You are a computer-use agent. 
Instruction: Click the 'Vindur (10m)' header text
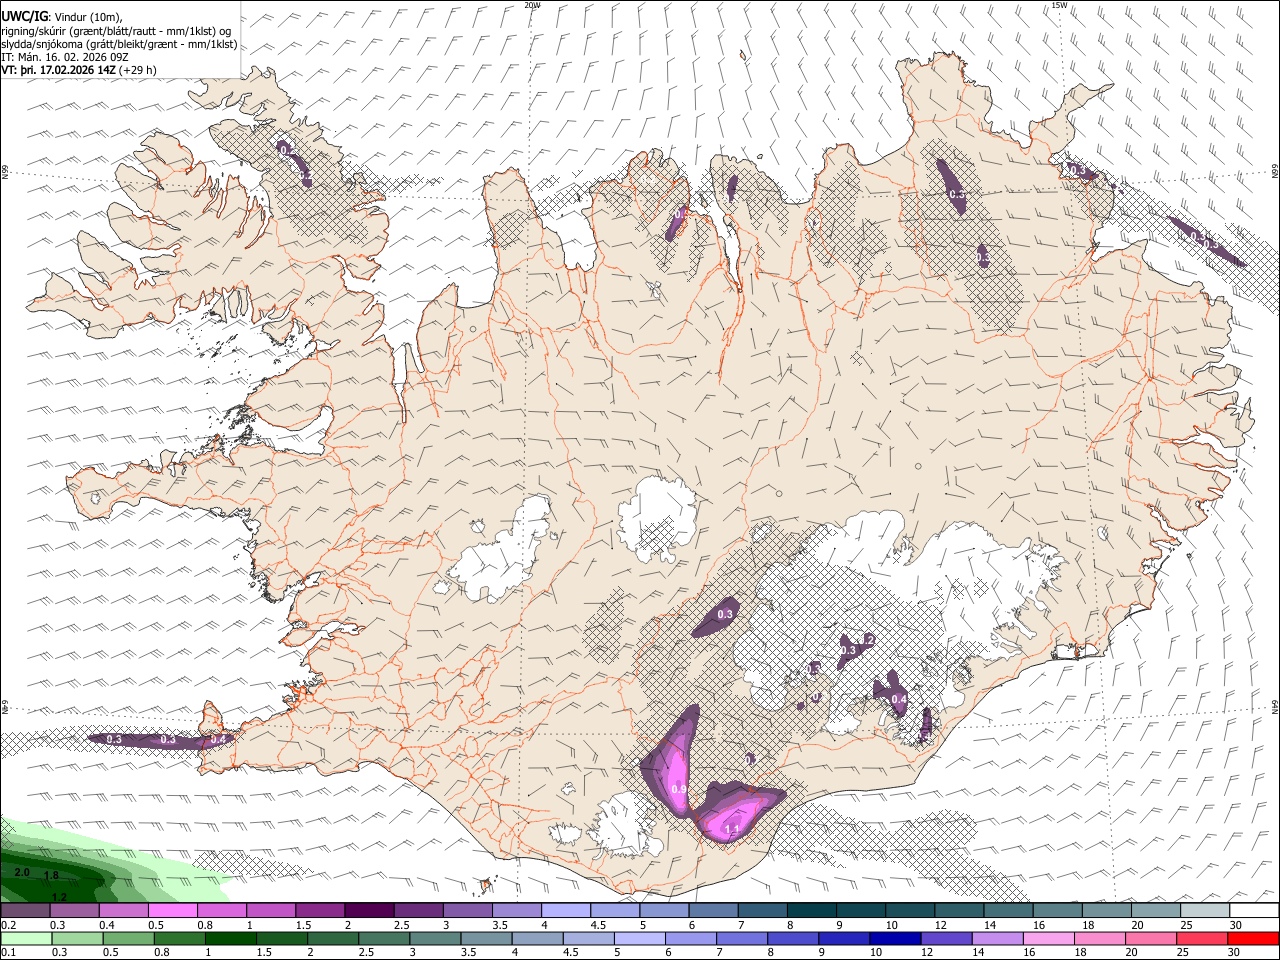pos(87,16)
